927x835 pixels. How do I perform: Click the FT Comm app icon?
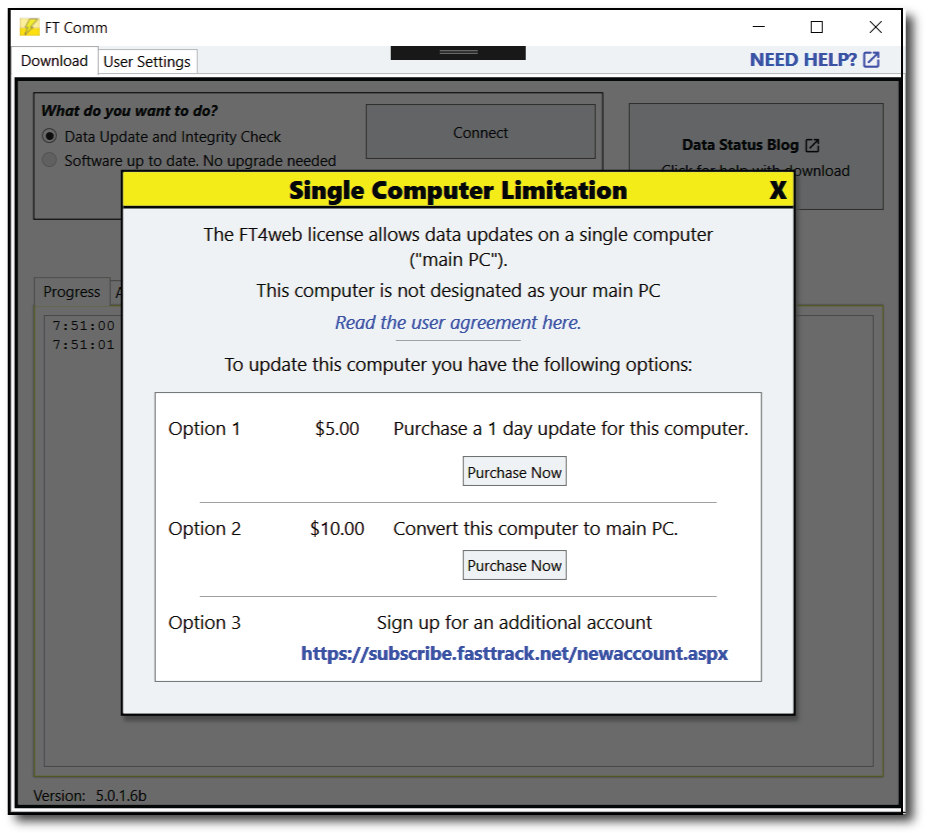coord(29,27)
